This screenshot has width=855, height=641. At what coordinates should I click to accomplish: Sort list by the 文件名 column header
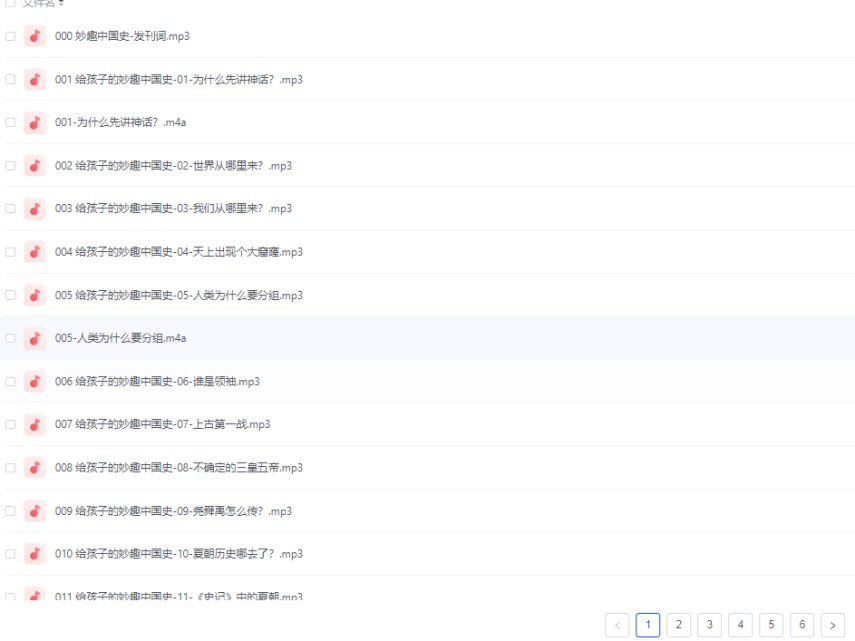pyautogui.click(x=42, y=3)
